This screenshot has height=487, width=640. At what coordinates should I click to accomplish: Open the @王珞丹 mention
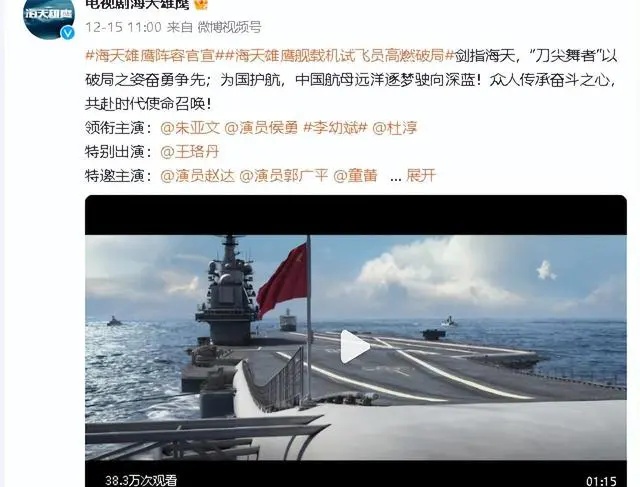coord(190,152)
